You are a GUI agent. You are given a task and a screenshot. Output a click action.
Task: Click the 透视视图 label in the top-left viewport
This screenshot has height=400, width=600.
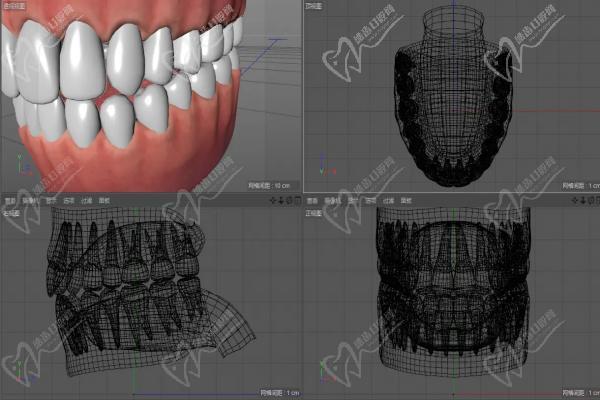click(14, 5)
